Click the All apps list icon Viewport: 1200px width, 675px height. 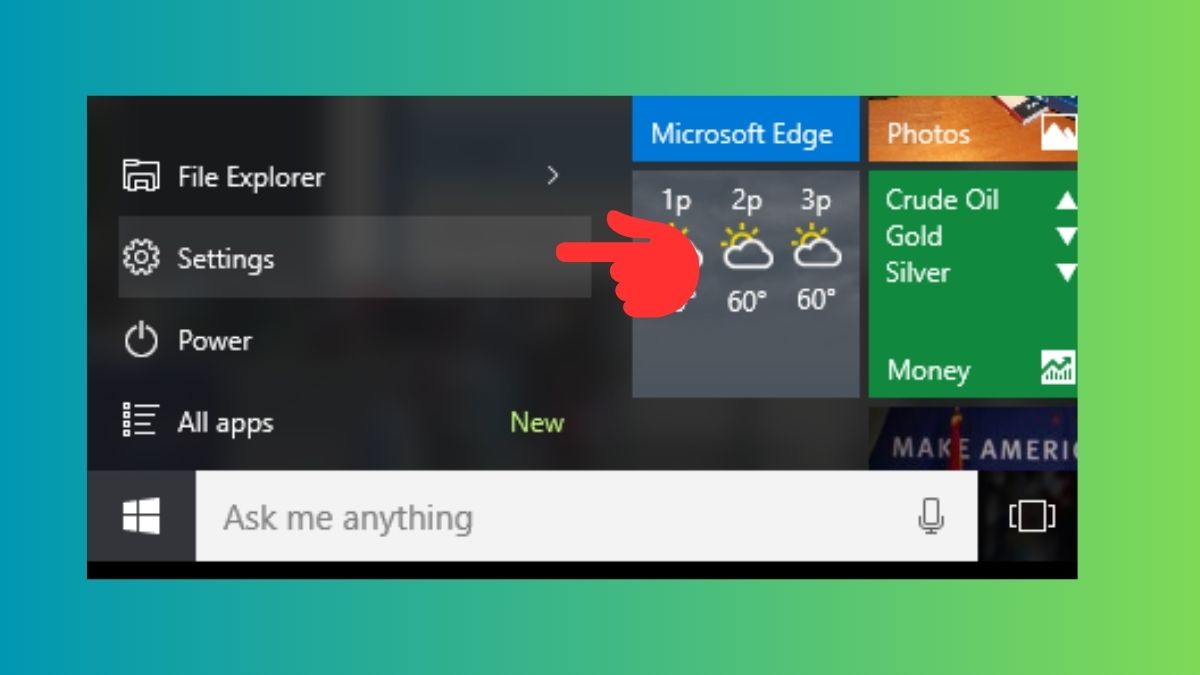(x=141, y=421)
